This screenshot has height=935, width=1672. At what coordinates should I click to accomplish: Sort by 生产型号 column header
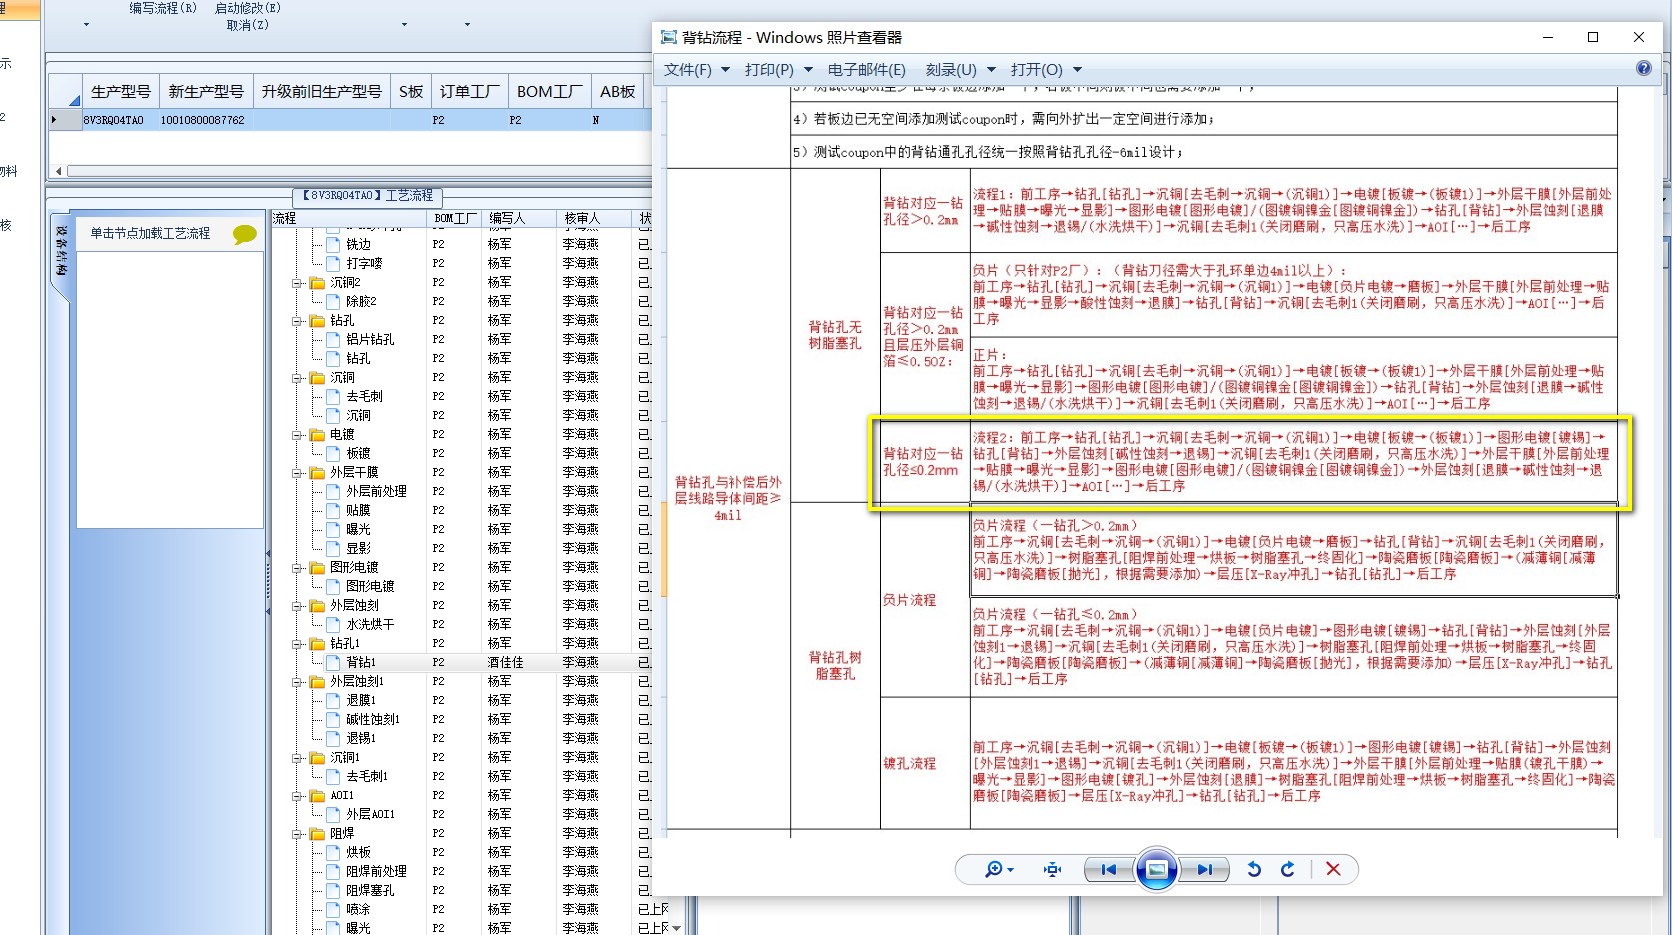click(x=120, y=91)
